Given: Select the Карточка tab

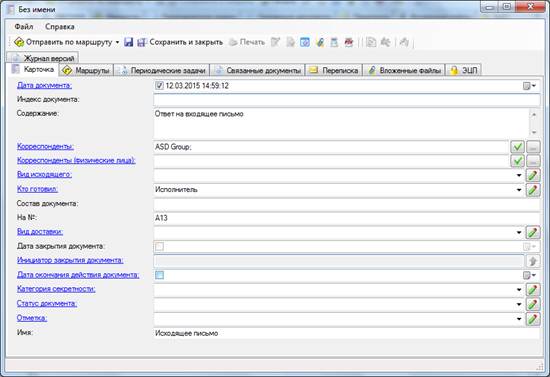Looking at the screenshot, I should click(33, 69).
